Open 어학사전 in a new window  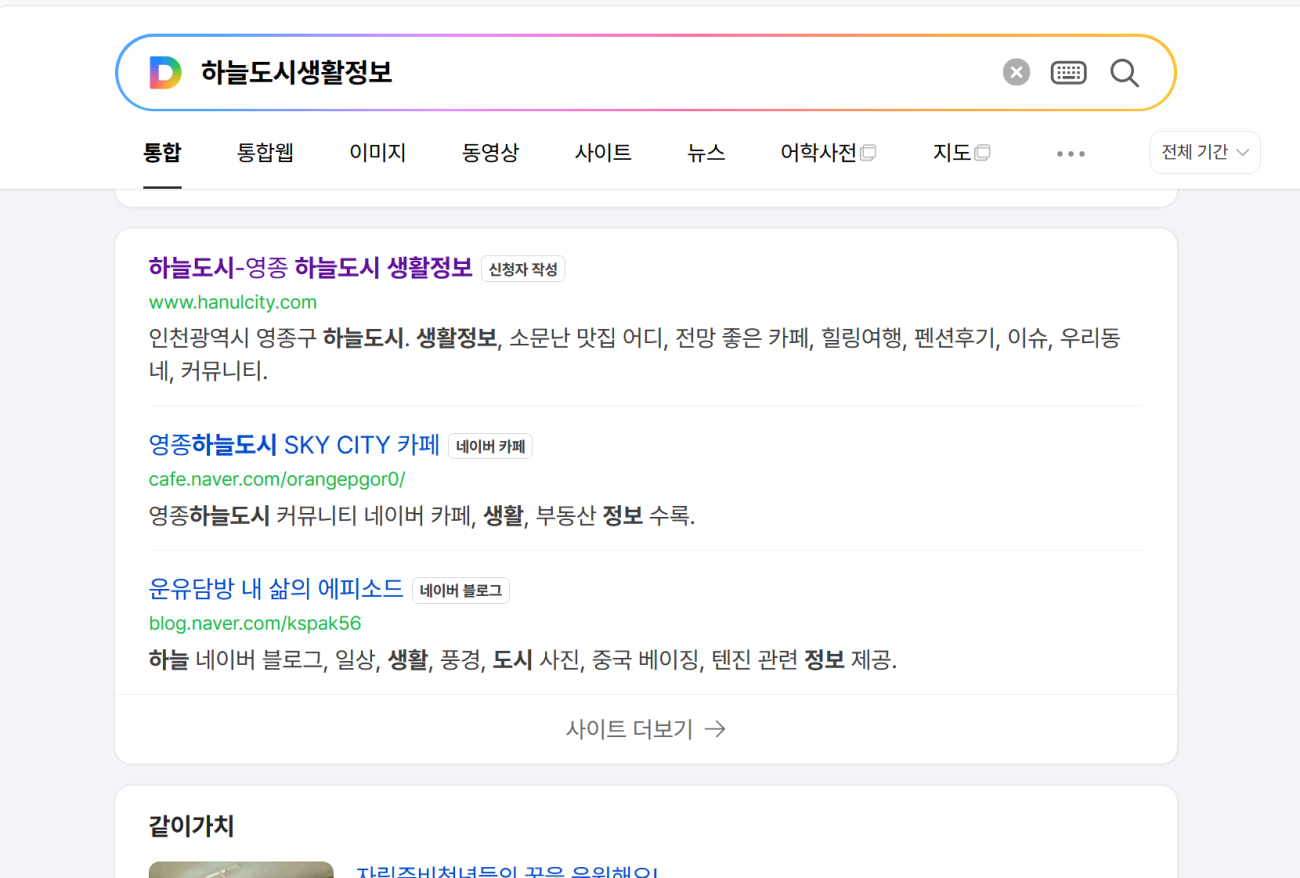coord(828,153)
